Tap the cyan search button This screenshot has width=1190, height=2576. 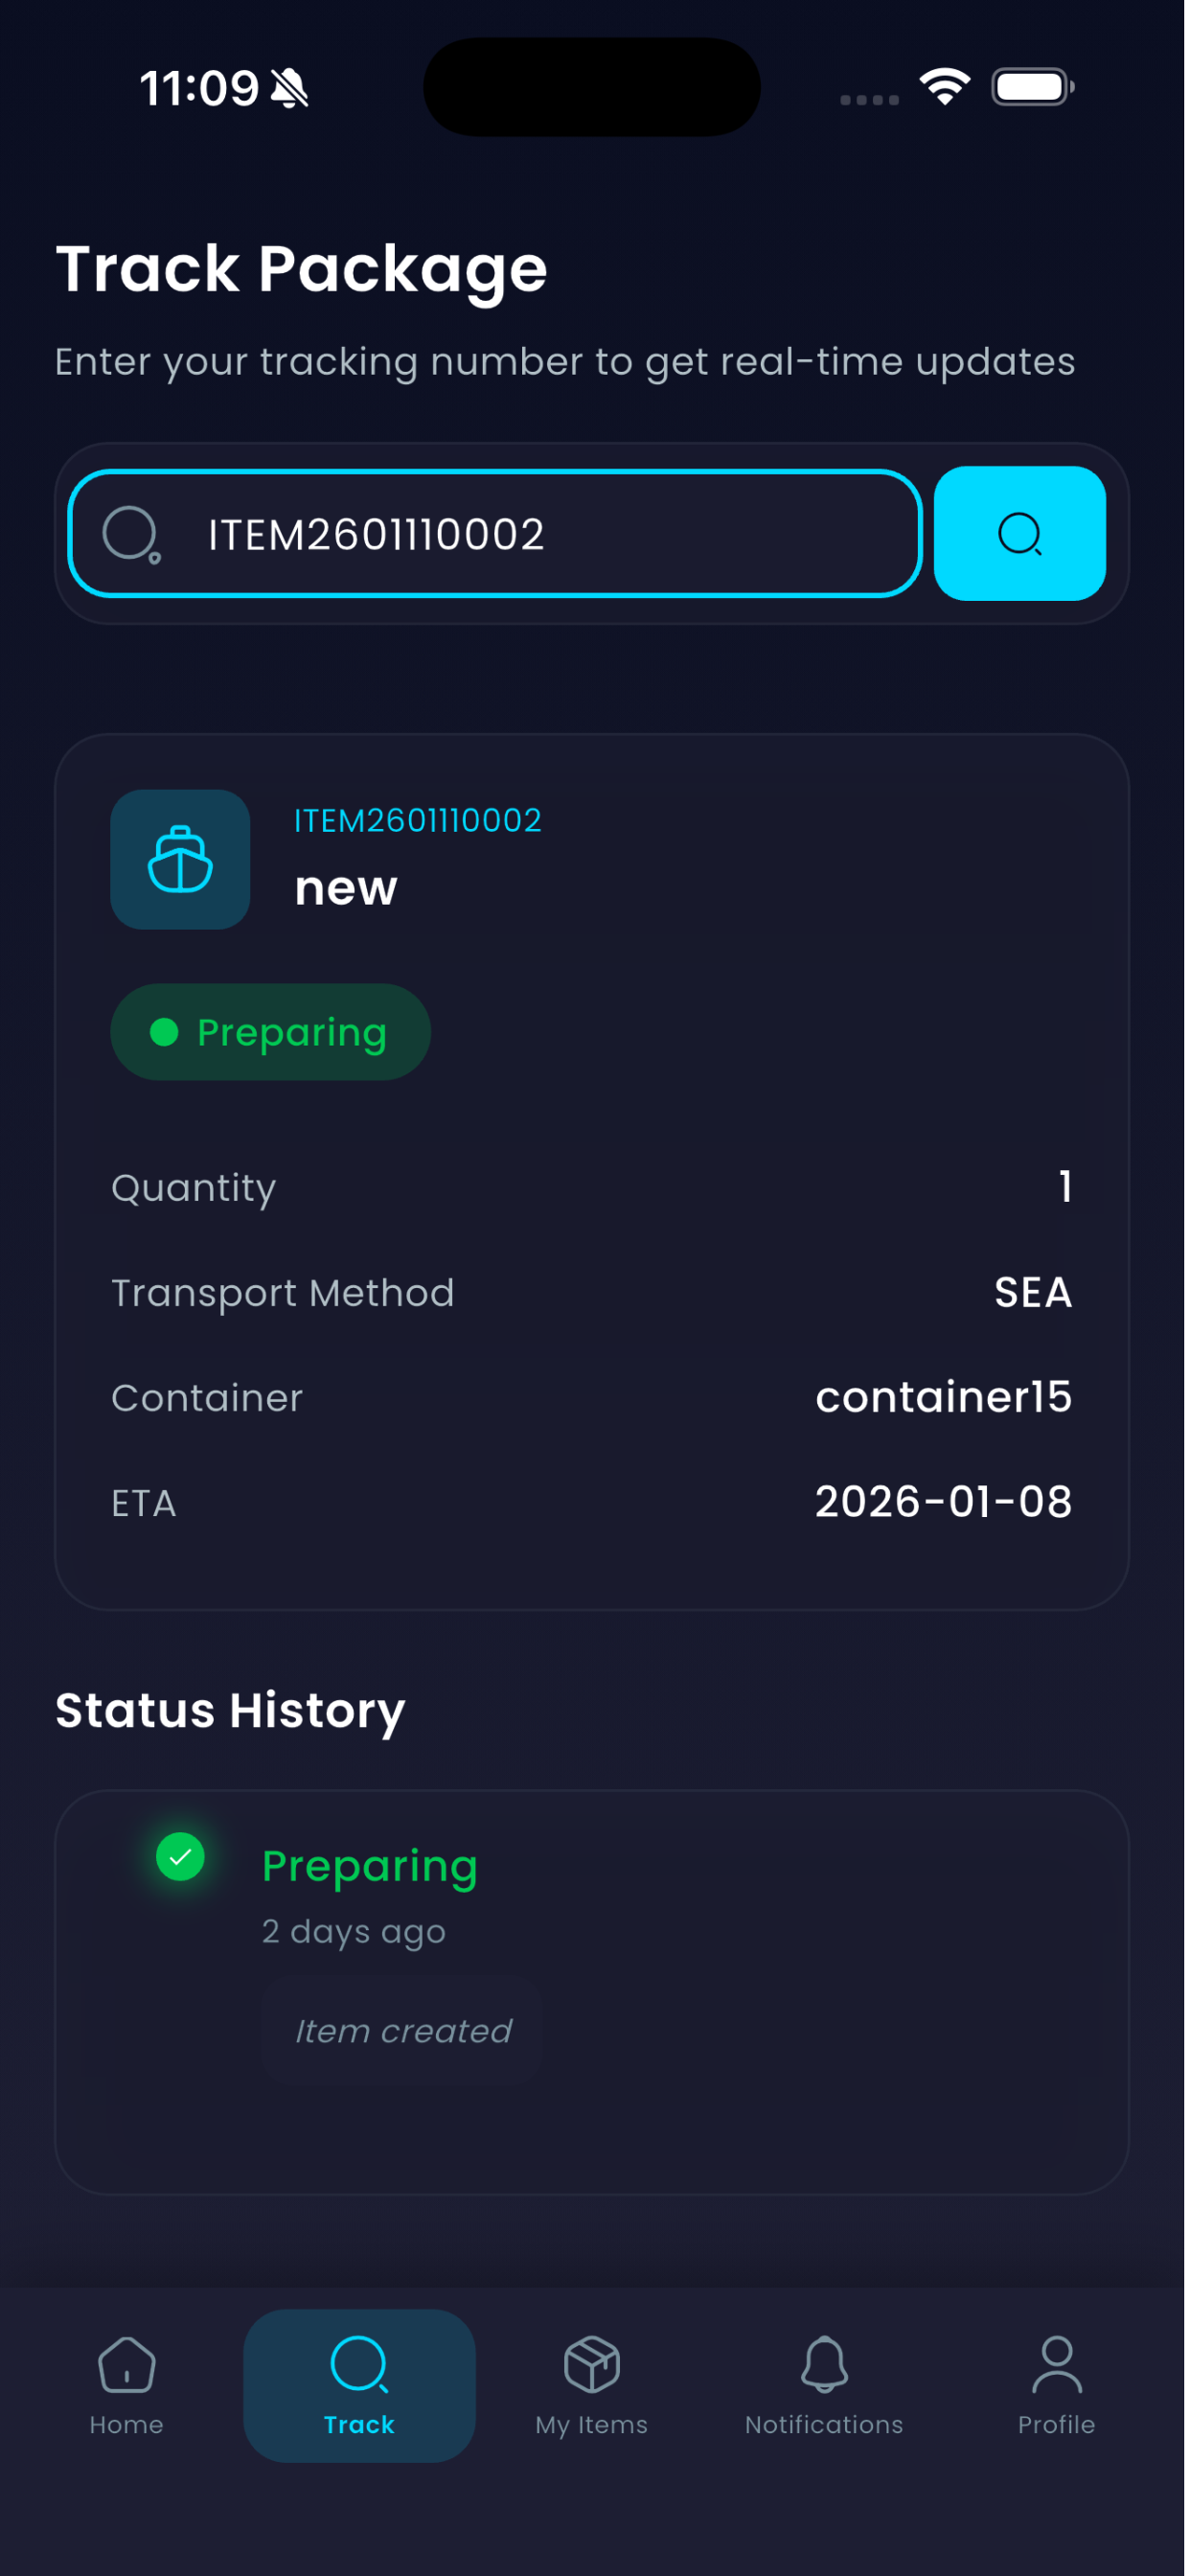click(x=1019, y=534)
